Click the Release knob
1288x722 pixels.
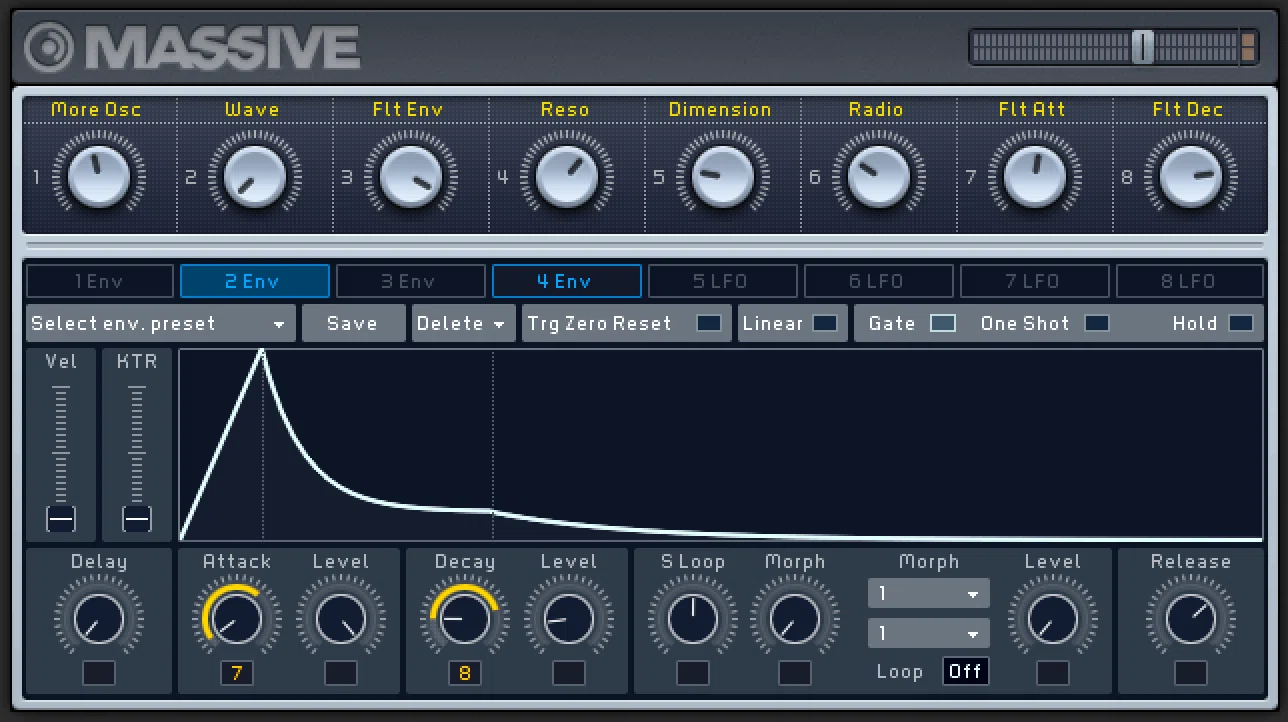click(1191, 619)
